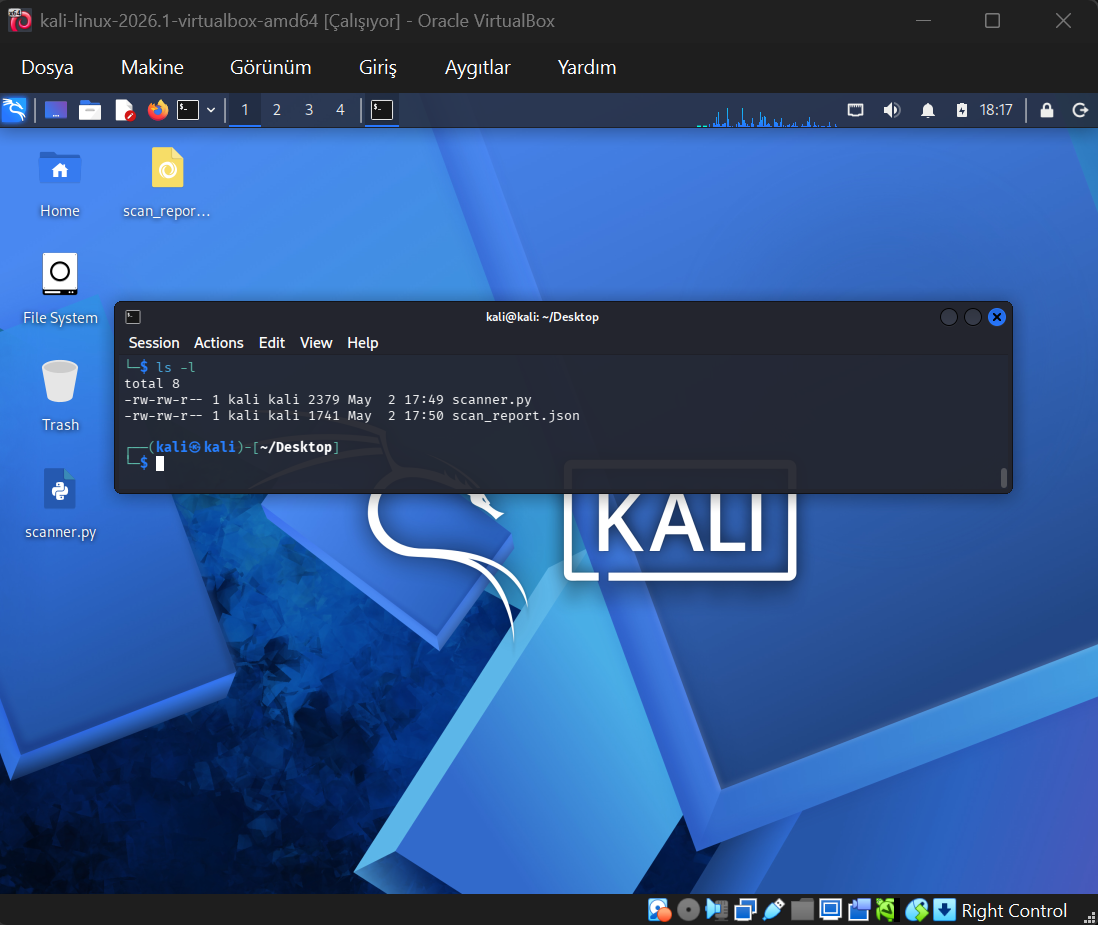Select the File System desktop icon
This screenshot has height=925, width=1098.
coord(60,289)
